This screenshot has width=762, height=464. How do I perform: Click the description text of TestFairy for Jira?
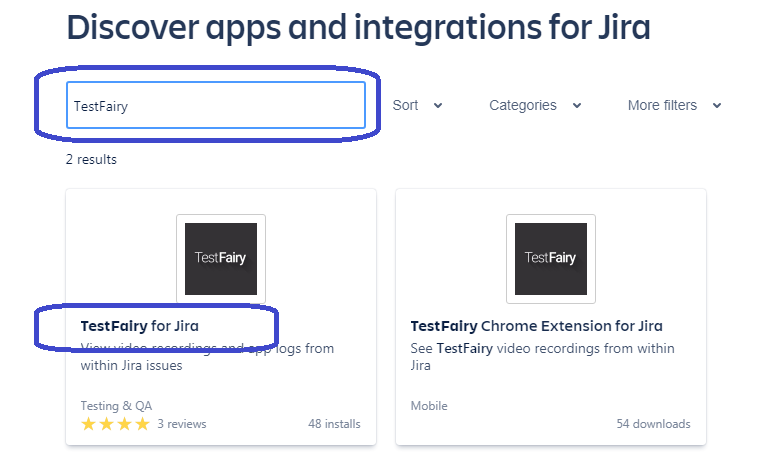tap(207, 357)
